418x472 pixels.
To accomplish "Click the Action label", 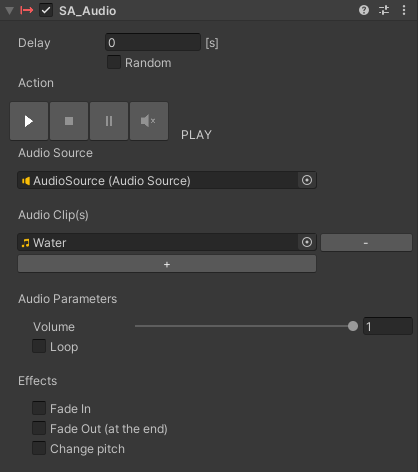I will [36, 83].
